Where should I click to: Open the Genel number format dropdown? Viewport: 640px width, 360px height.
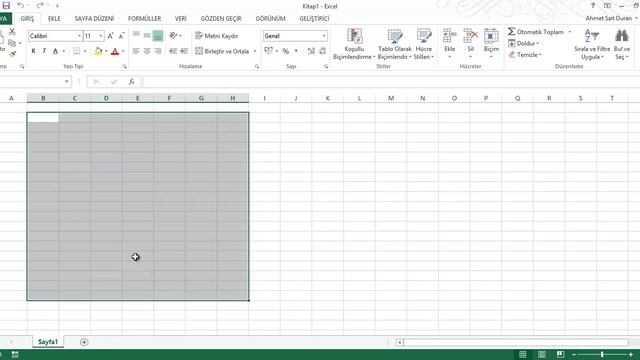[324, 36]
